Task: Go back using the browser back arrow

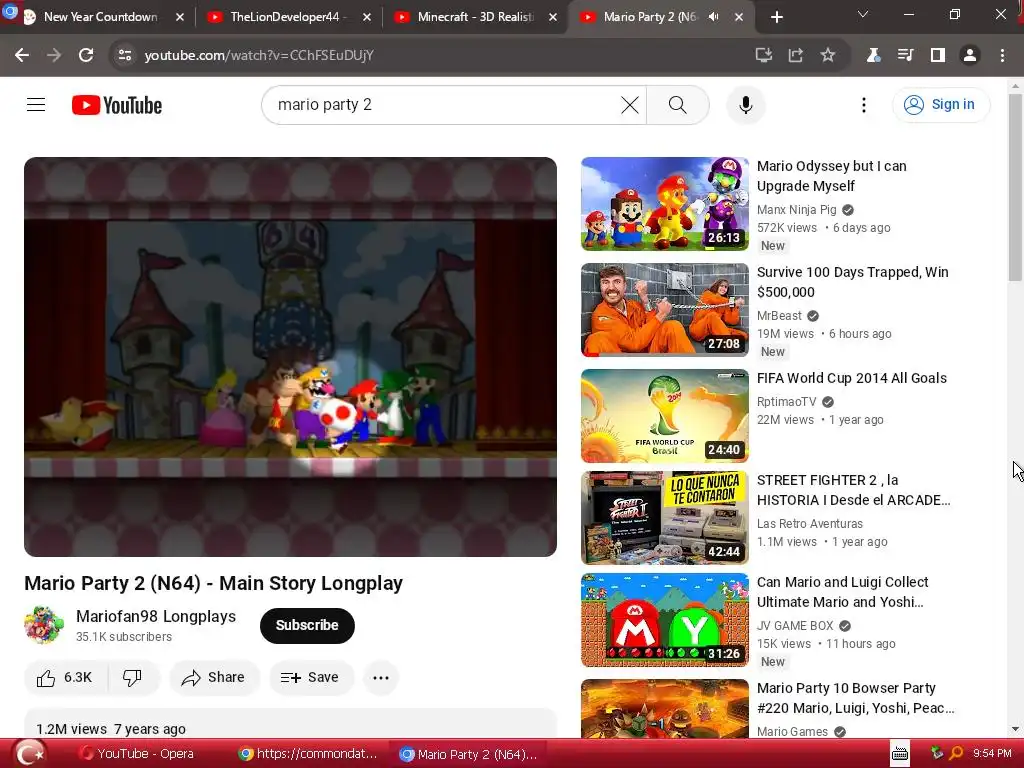Action: click(x=22, y=56)
